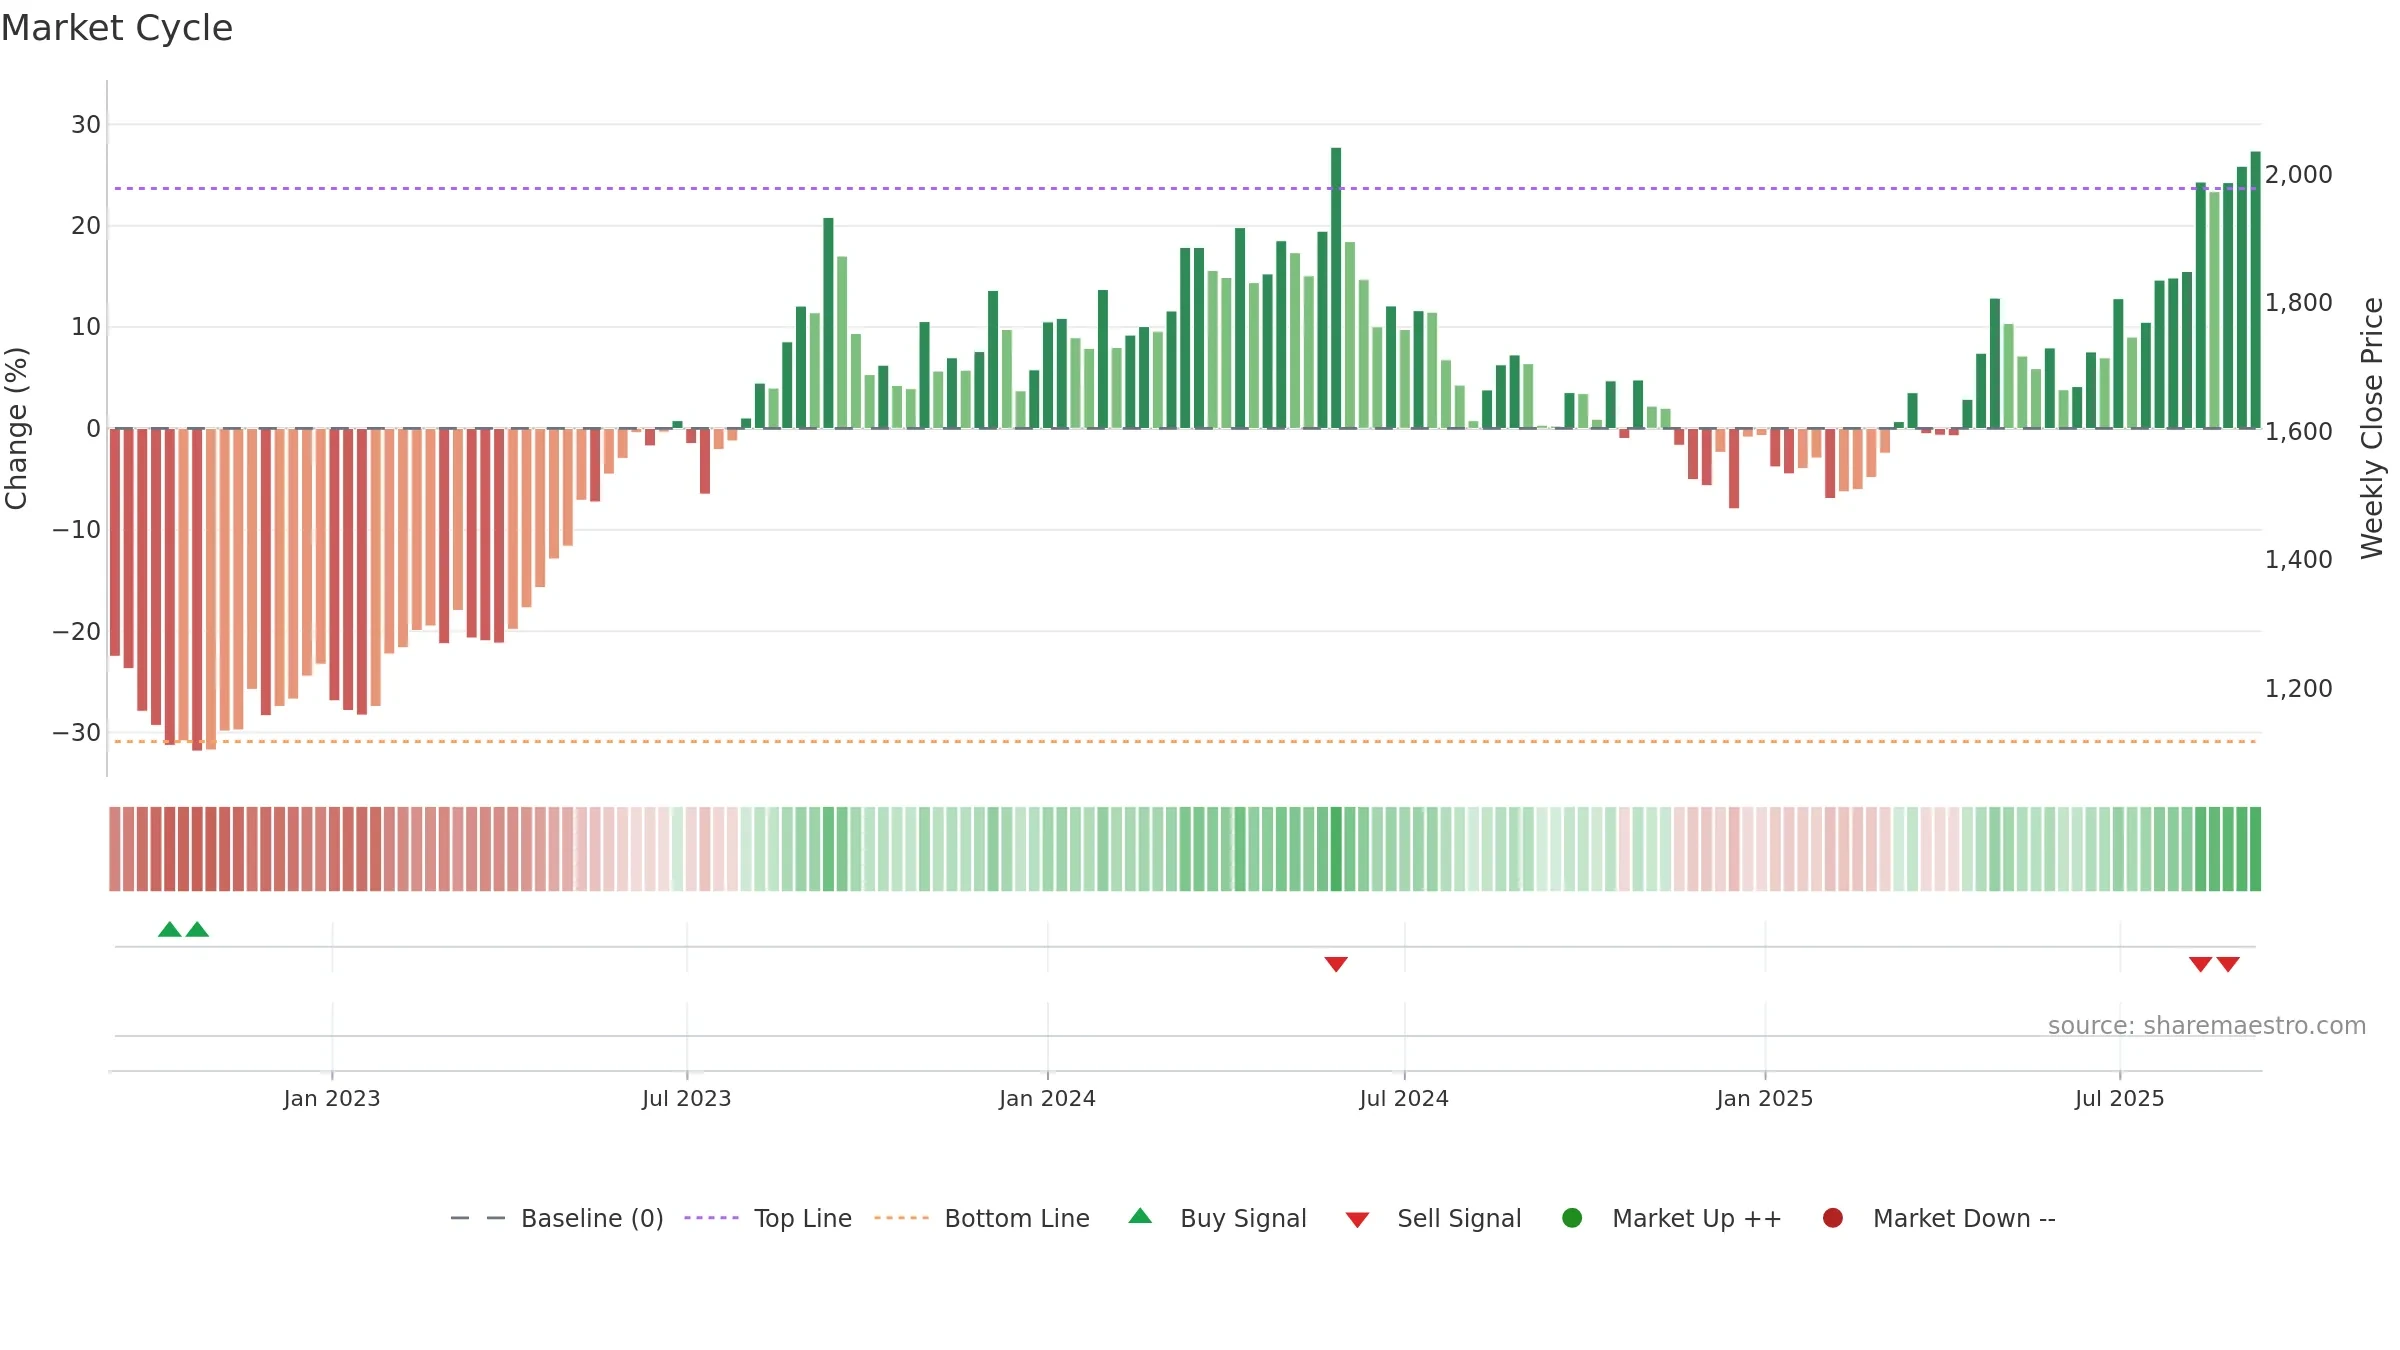Toggle the Market Up ++ legend label
2400x1350 pixels.
tap(1697, 1218)
